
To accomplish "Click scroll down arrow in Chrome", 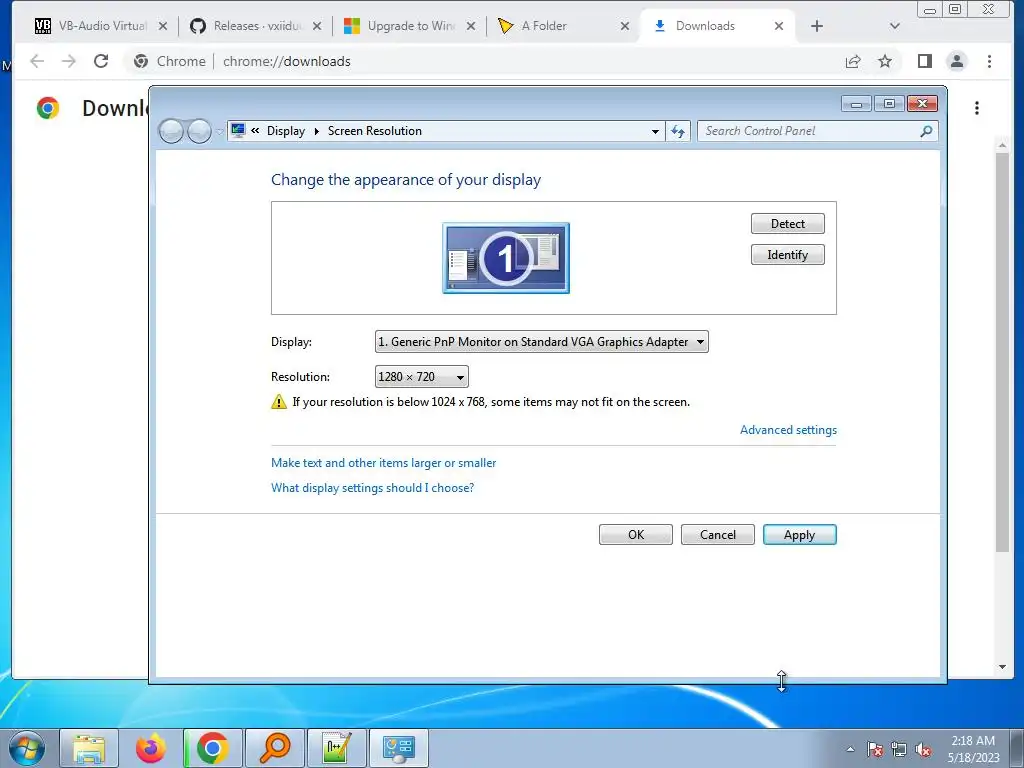I will point(1002,667).
